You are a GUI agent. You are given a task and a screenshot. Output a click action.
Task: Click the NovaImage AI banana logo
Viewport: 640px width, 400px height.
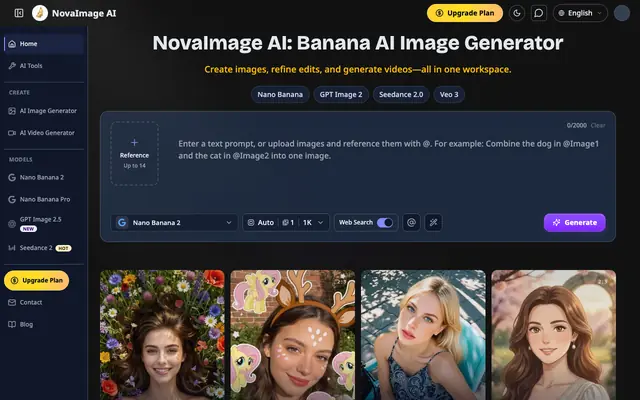[x=40, y=13]
